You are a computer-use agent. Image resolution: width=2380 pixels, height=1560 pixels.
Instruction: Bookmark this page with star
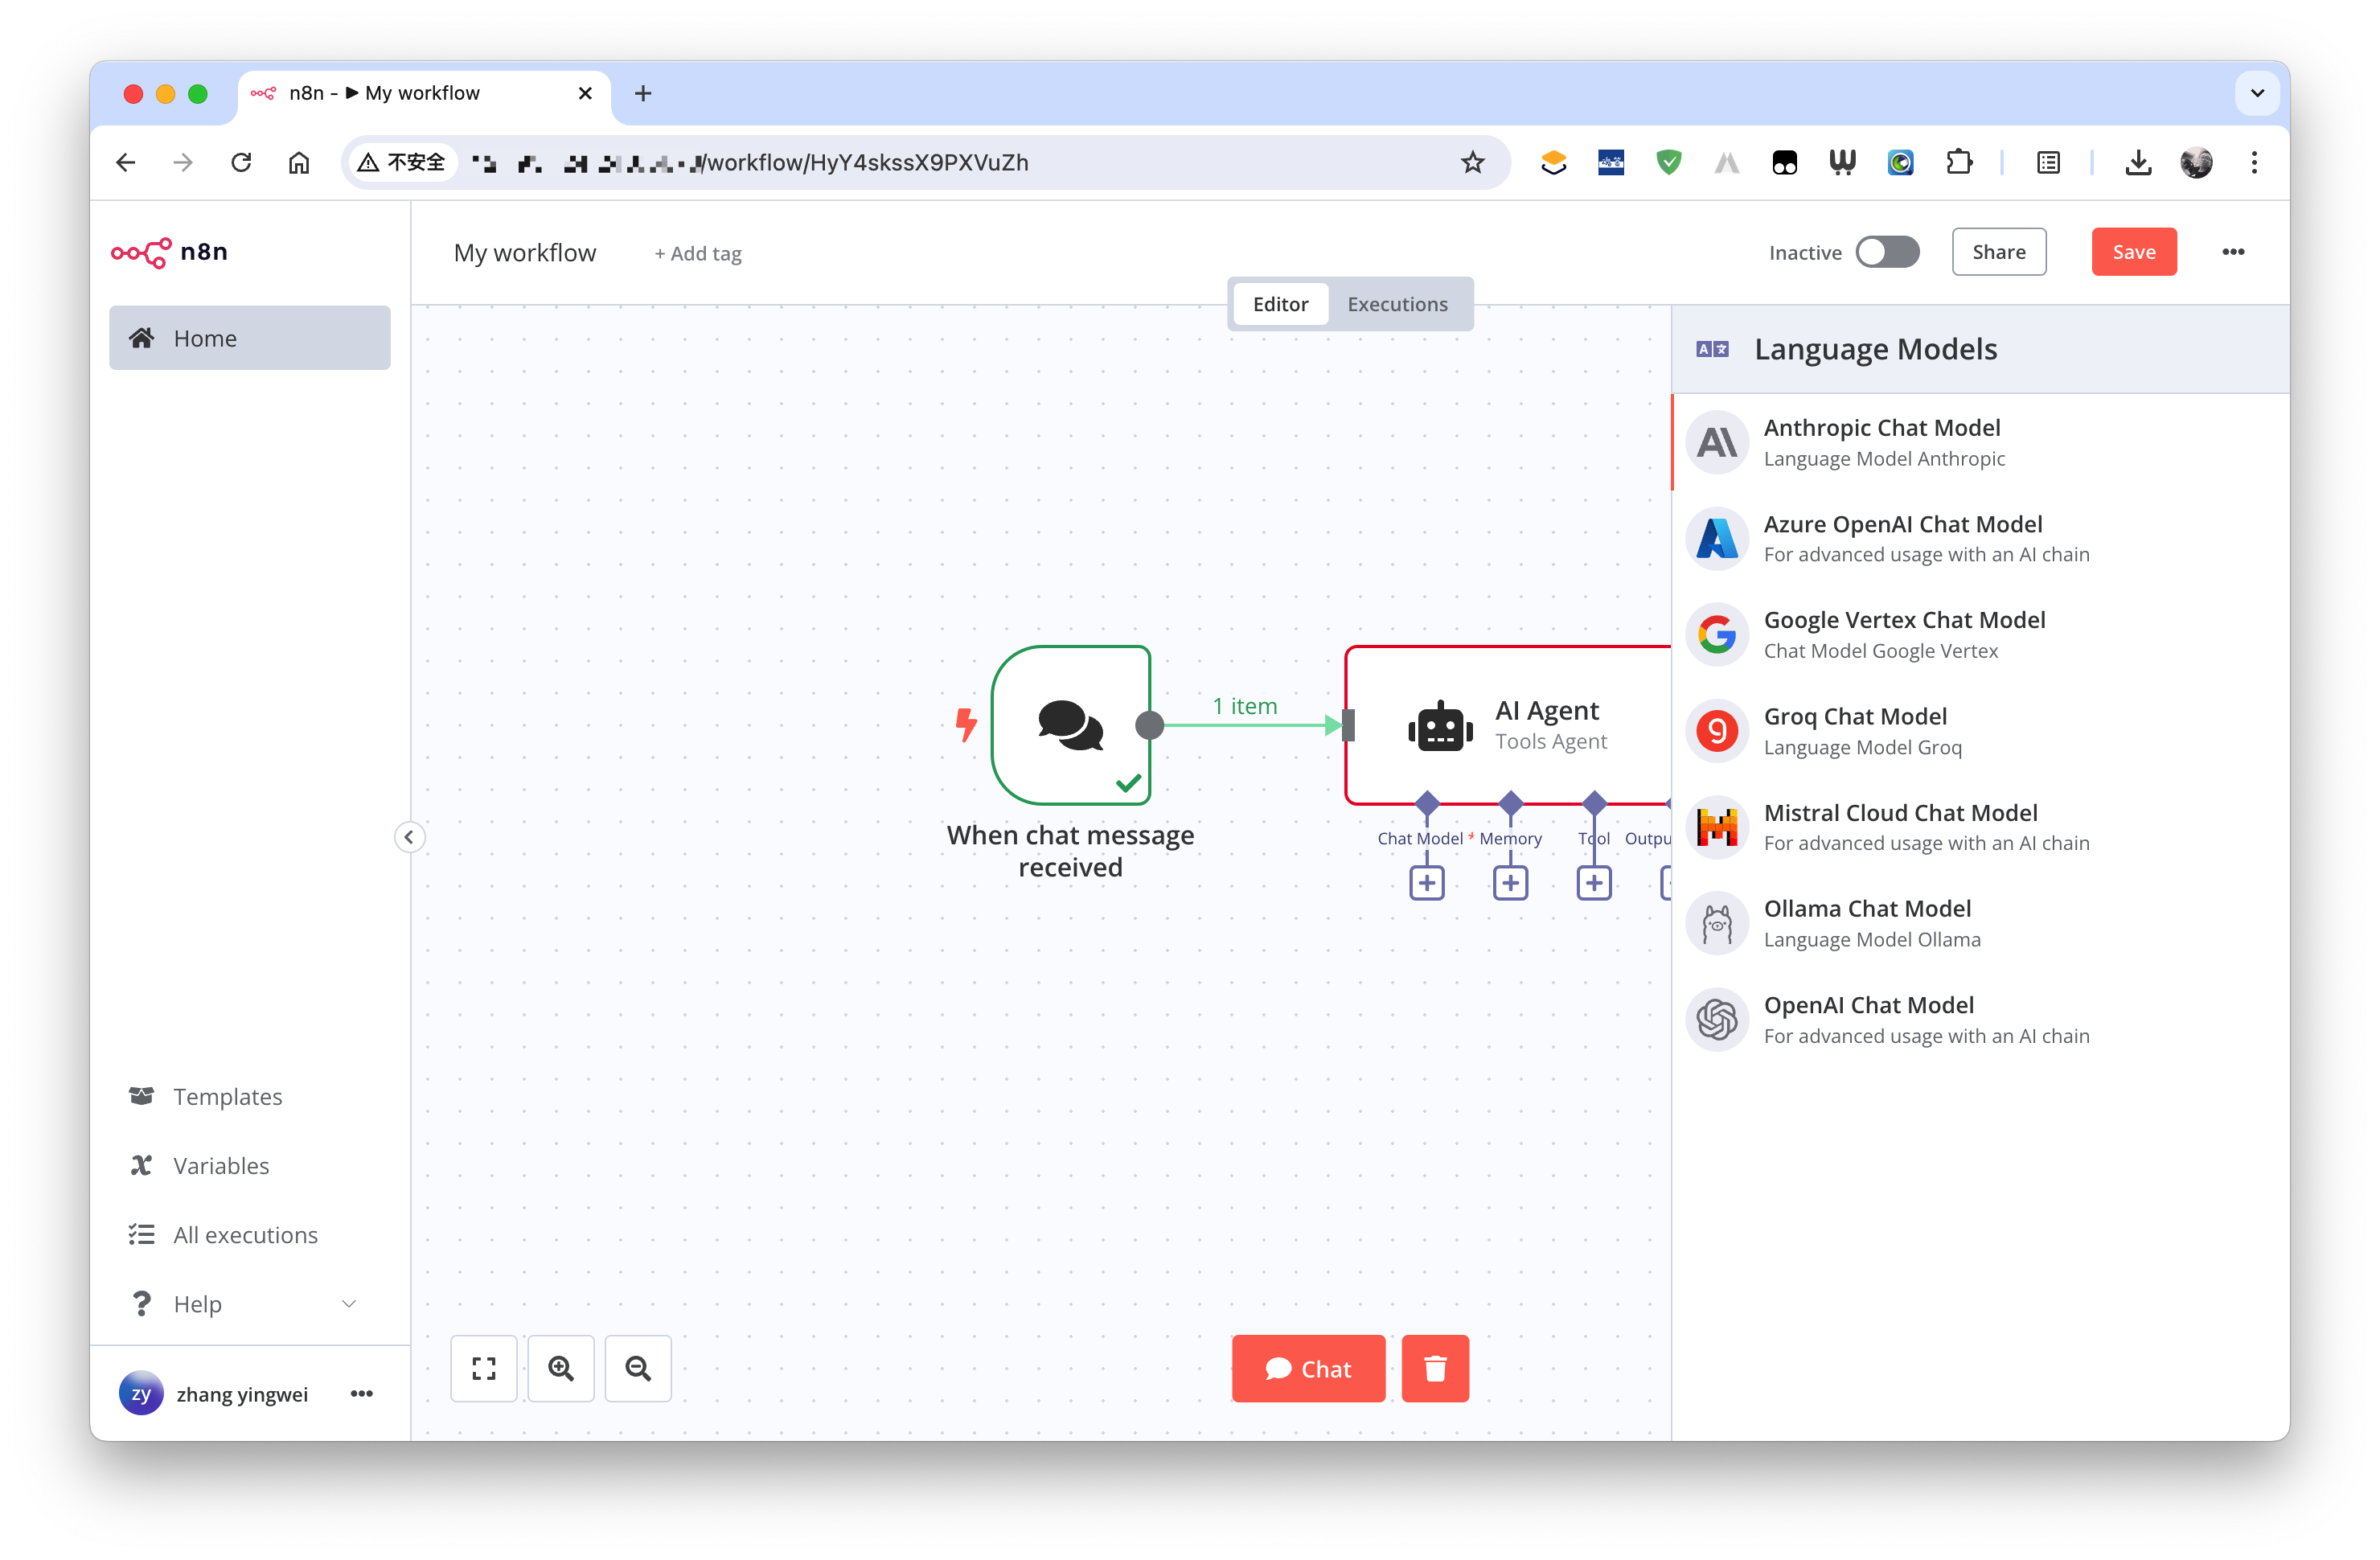(x=1472, y=162)
